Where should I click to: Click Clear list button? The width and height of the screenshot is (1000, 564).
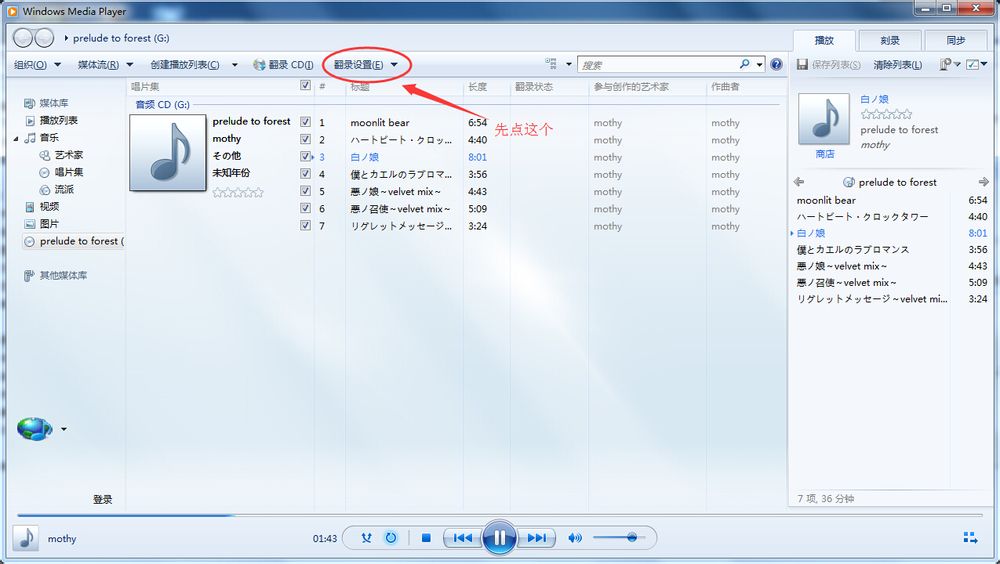click(x=897, y=64)
